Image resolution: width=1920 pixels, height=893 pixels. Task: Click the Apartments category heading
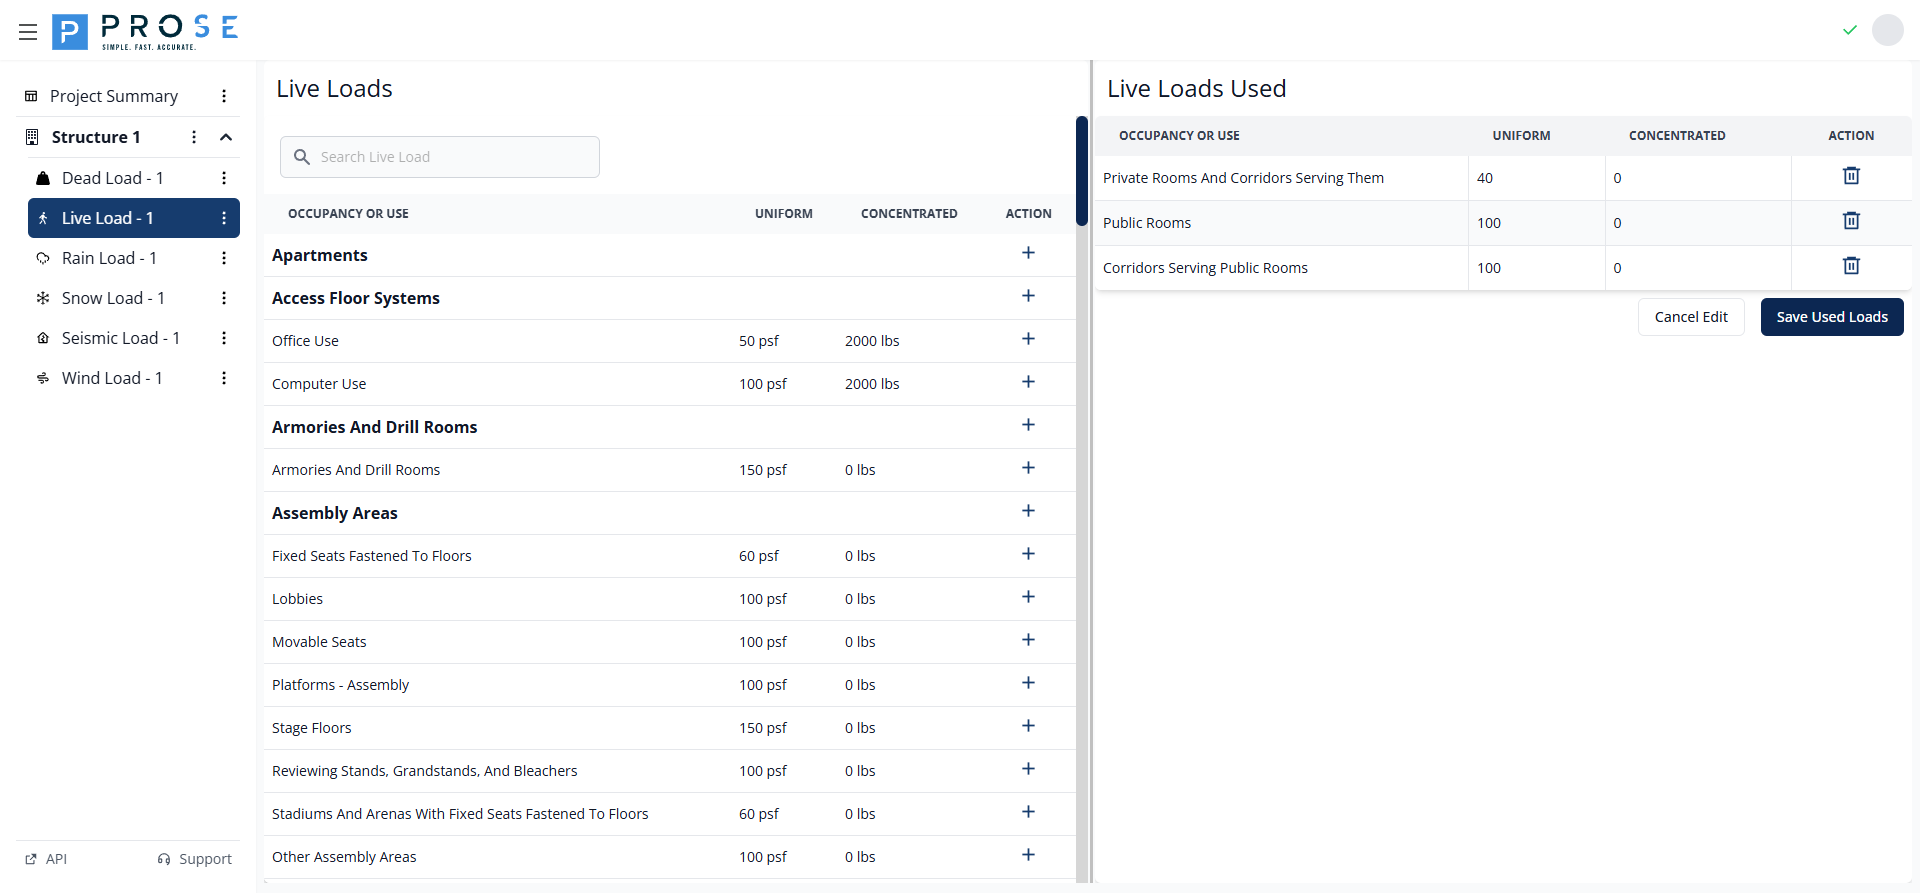[320, 255]
